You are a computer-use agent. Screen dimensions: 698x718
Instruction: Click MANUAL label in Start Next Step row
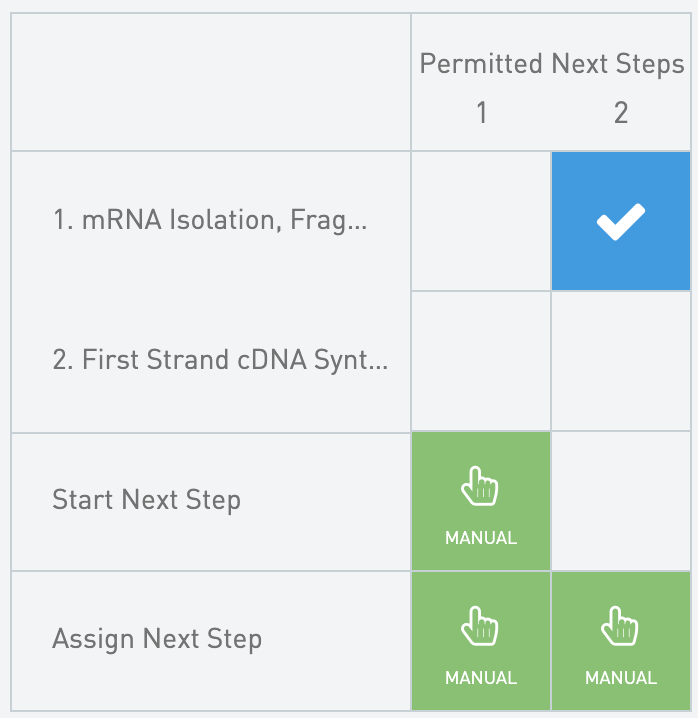pyautogui.click(x=481, y=538)
